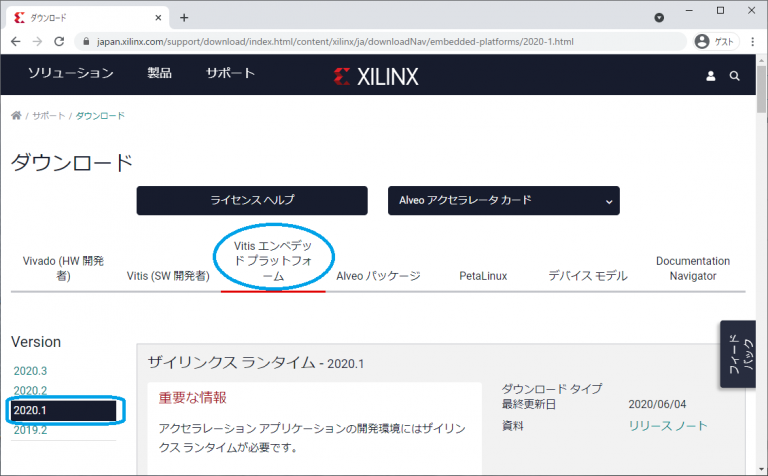
Task: Open the 製品 menu
Action: click(159, 74)
